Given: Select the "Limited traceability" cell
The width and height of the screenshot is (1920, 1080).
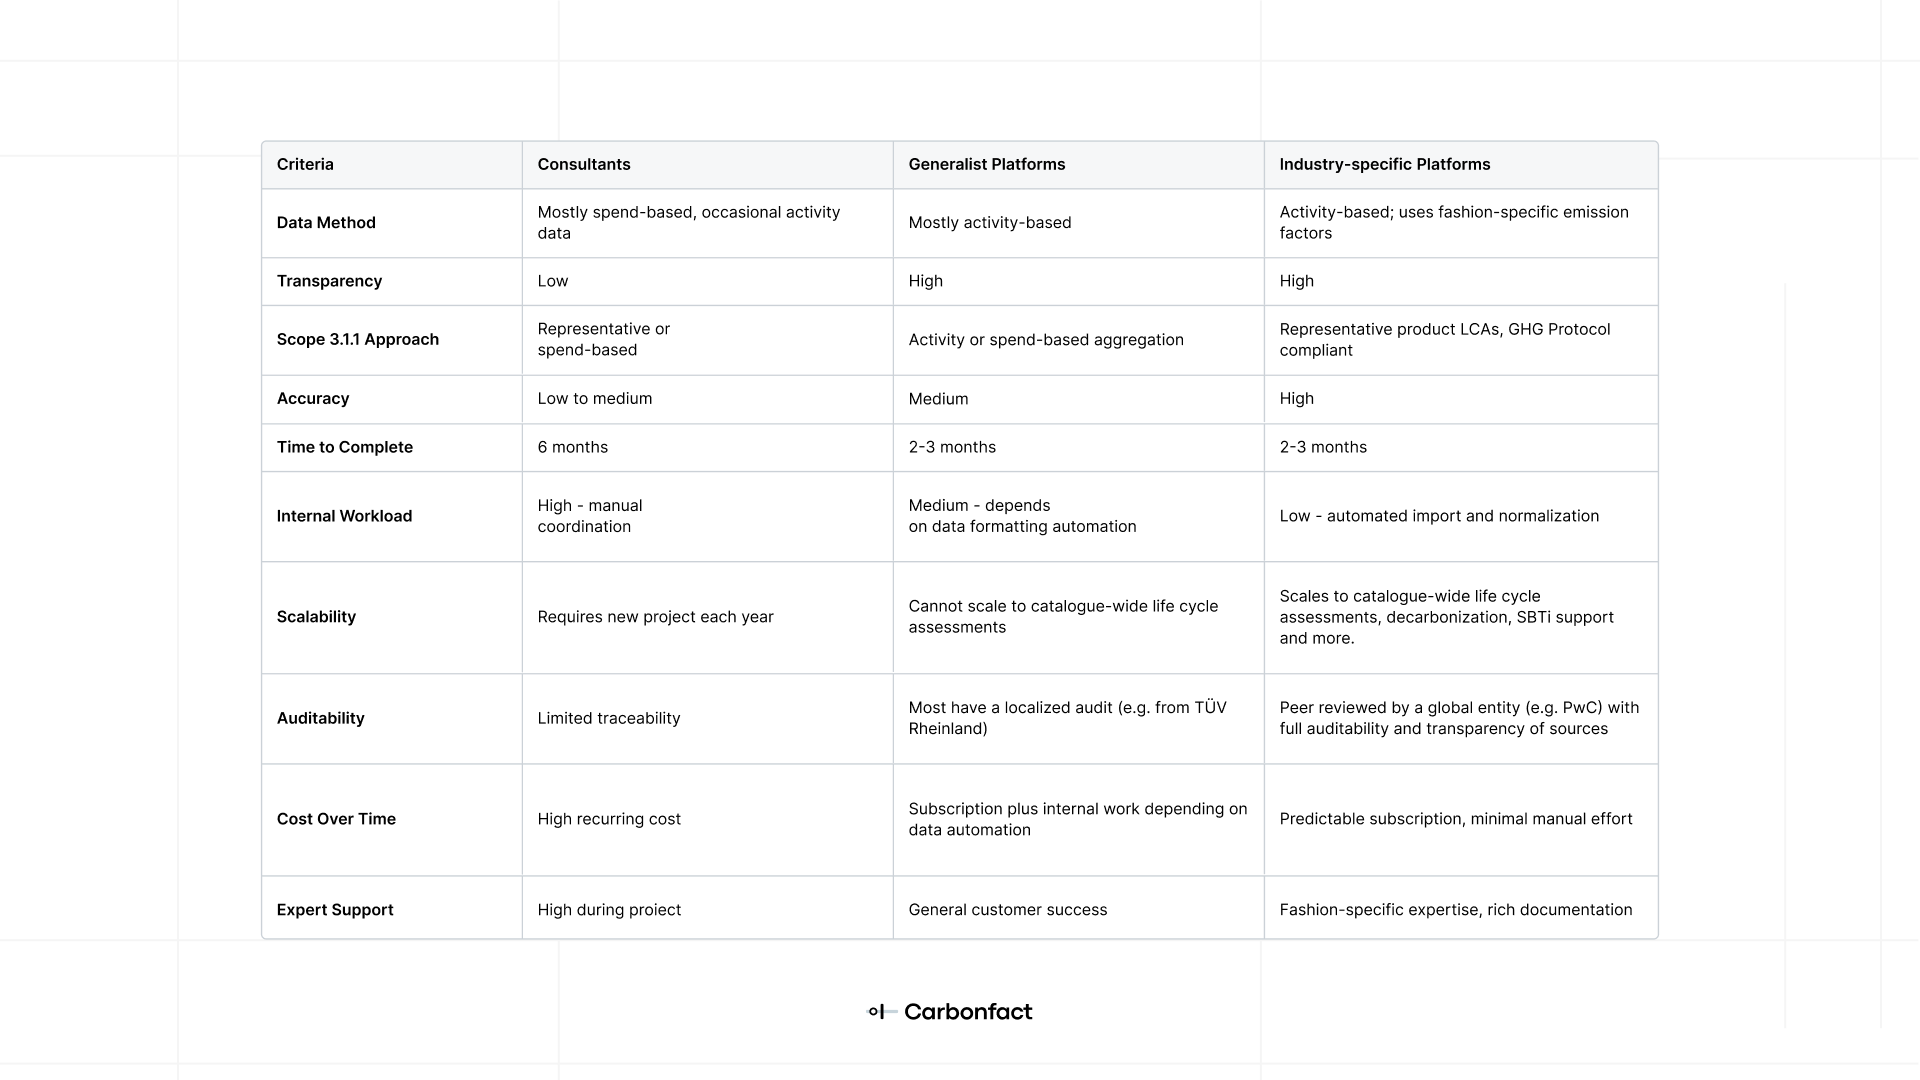Looking at the screenshot, I should click(608, 718).
